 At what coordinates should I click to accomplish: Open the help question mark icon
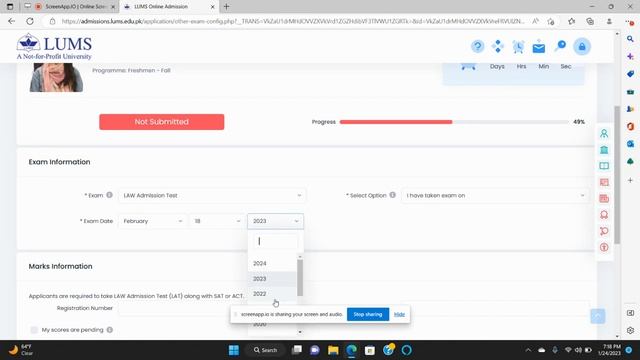(477, 47)
